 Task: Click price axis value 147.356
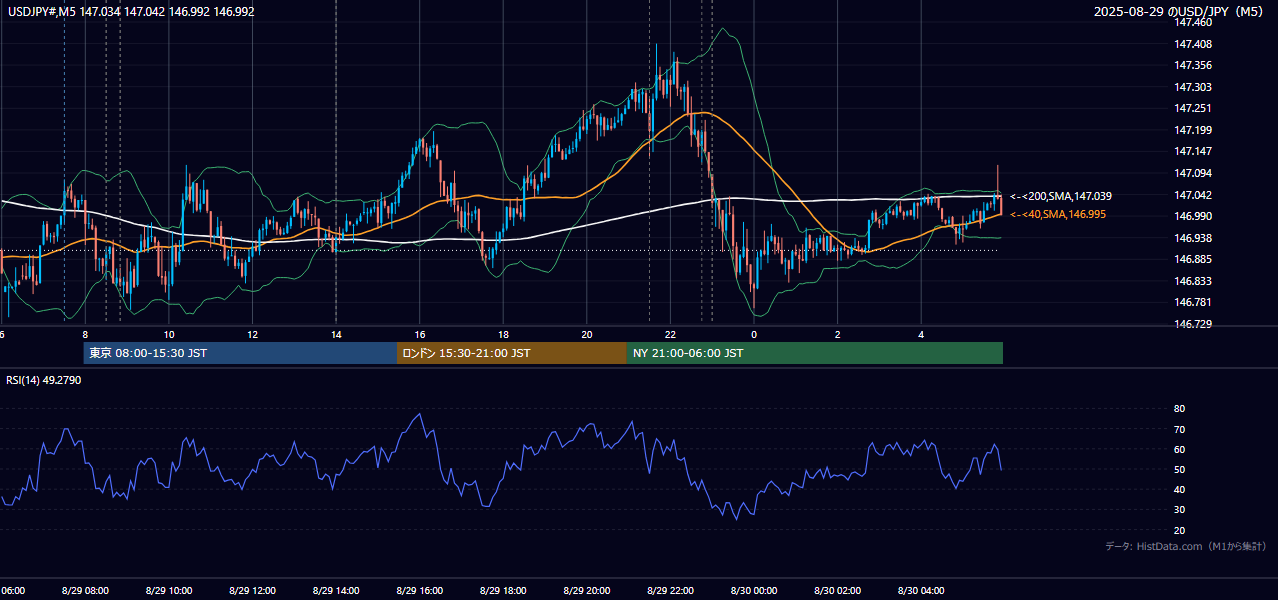tap(1194, 65)
